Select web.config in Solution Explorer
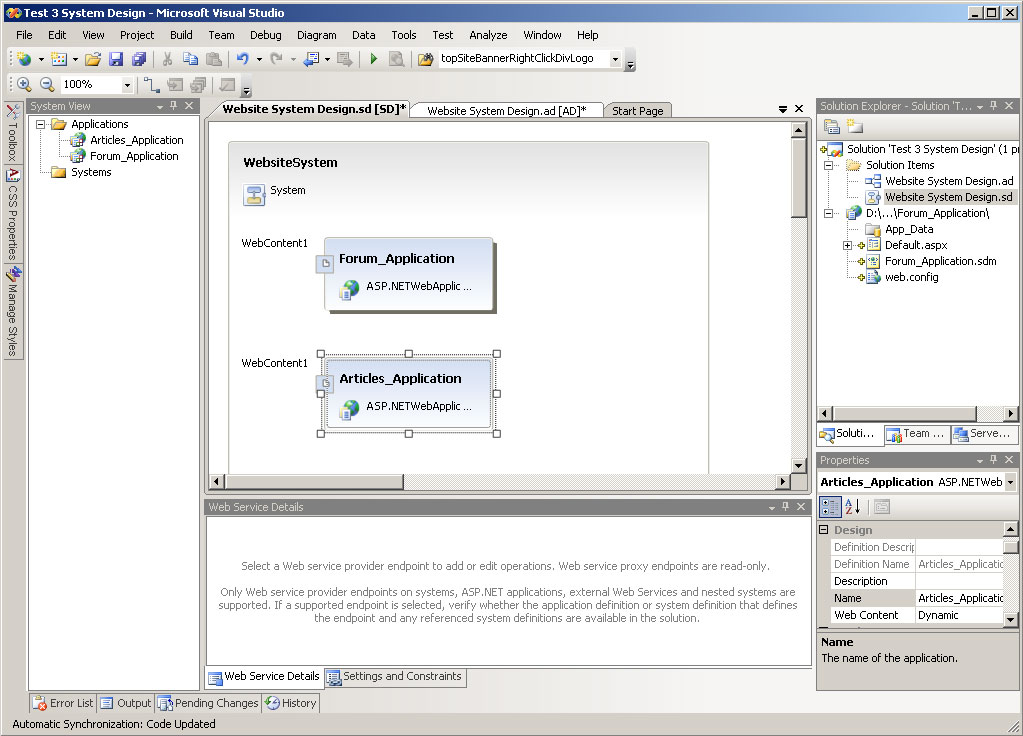 [x=911, y=277]
